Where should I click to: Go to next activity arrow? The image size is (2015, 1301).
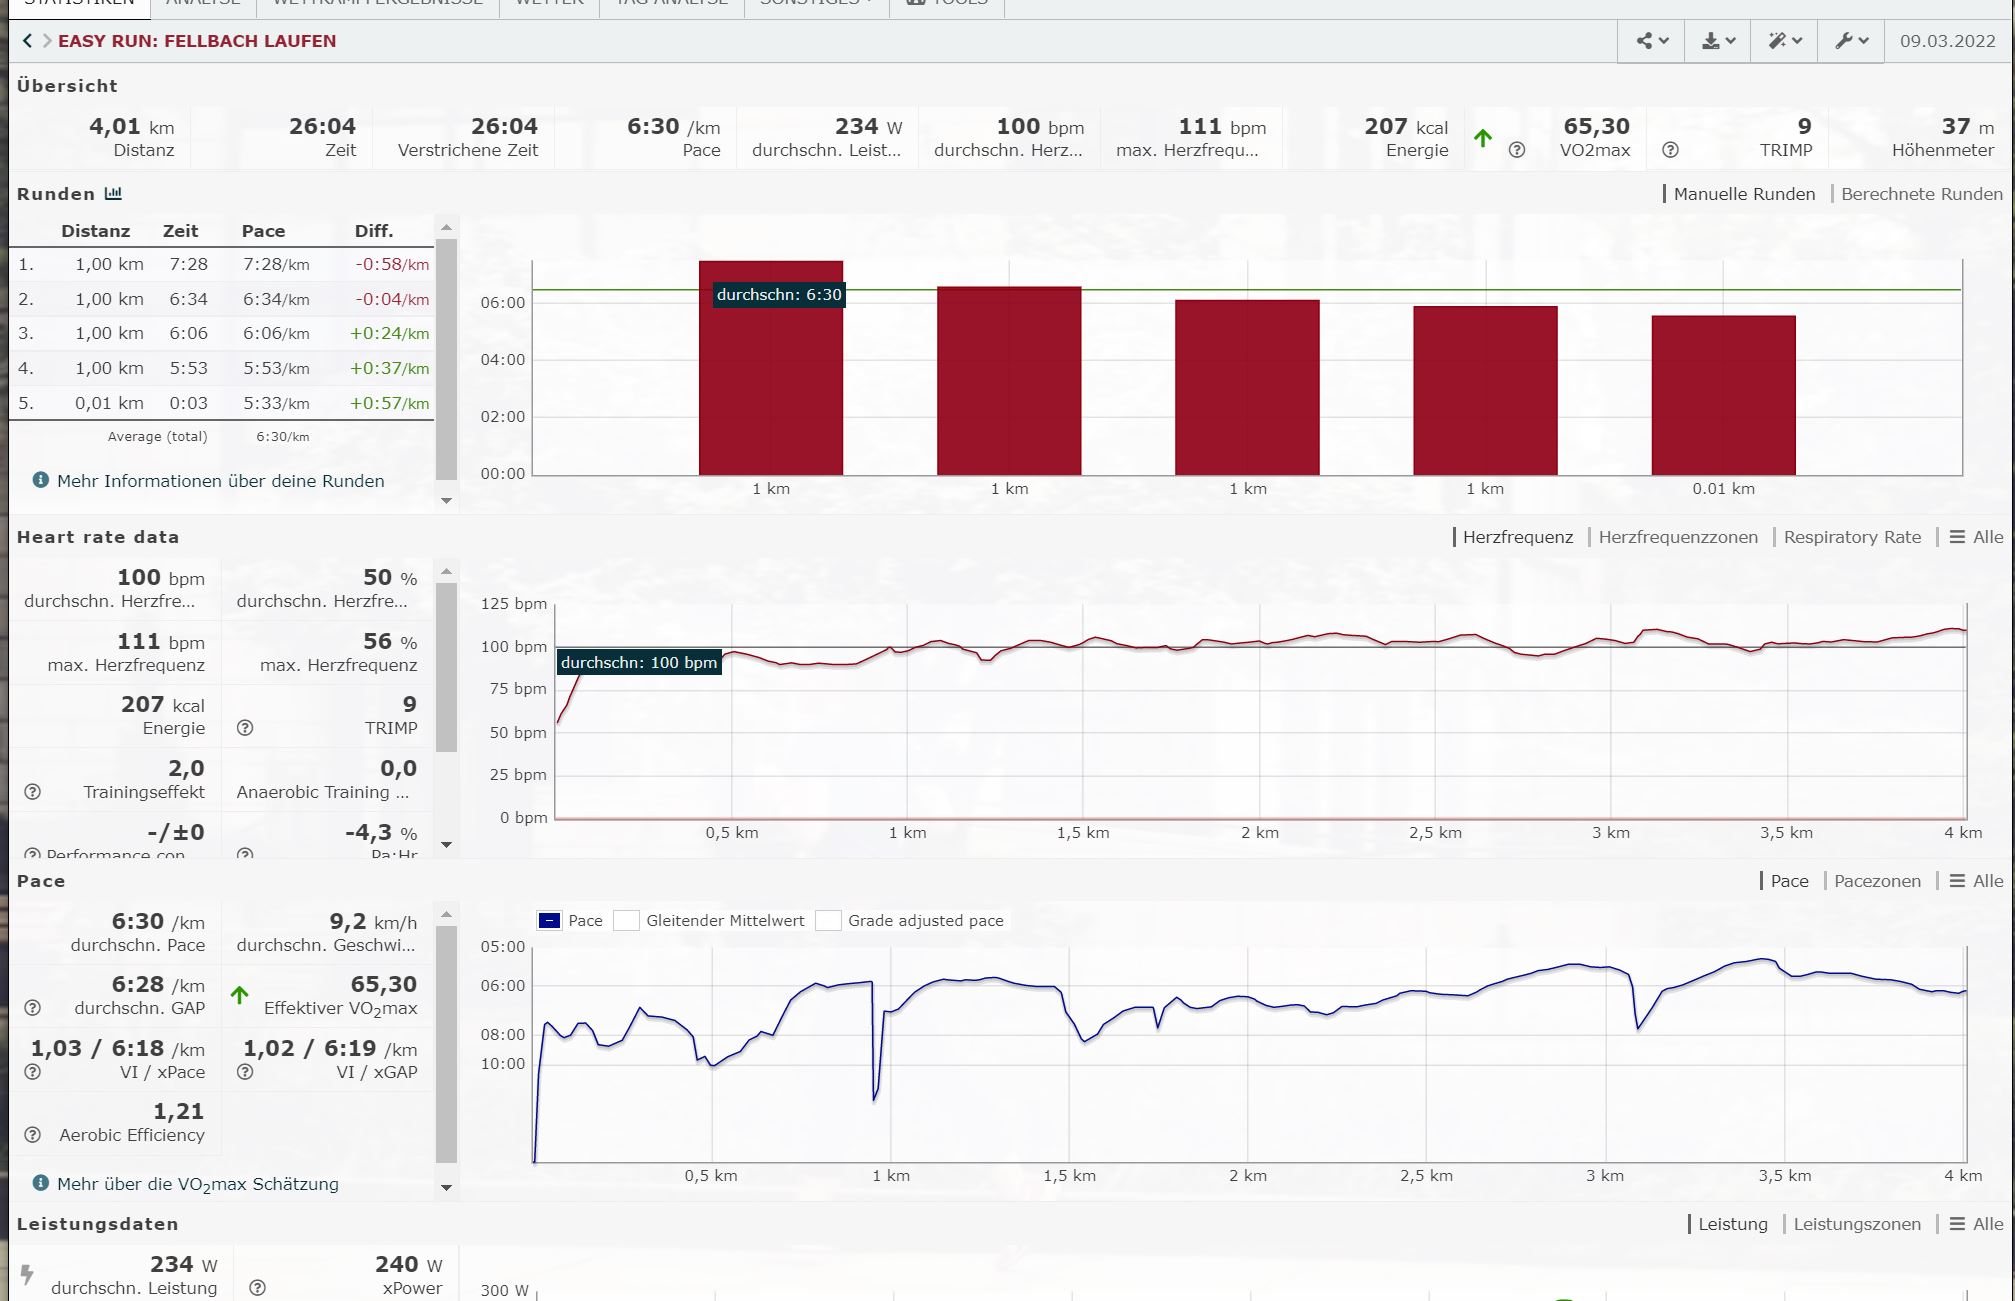coord(46,41)
